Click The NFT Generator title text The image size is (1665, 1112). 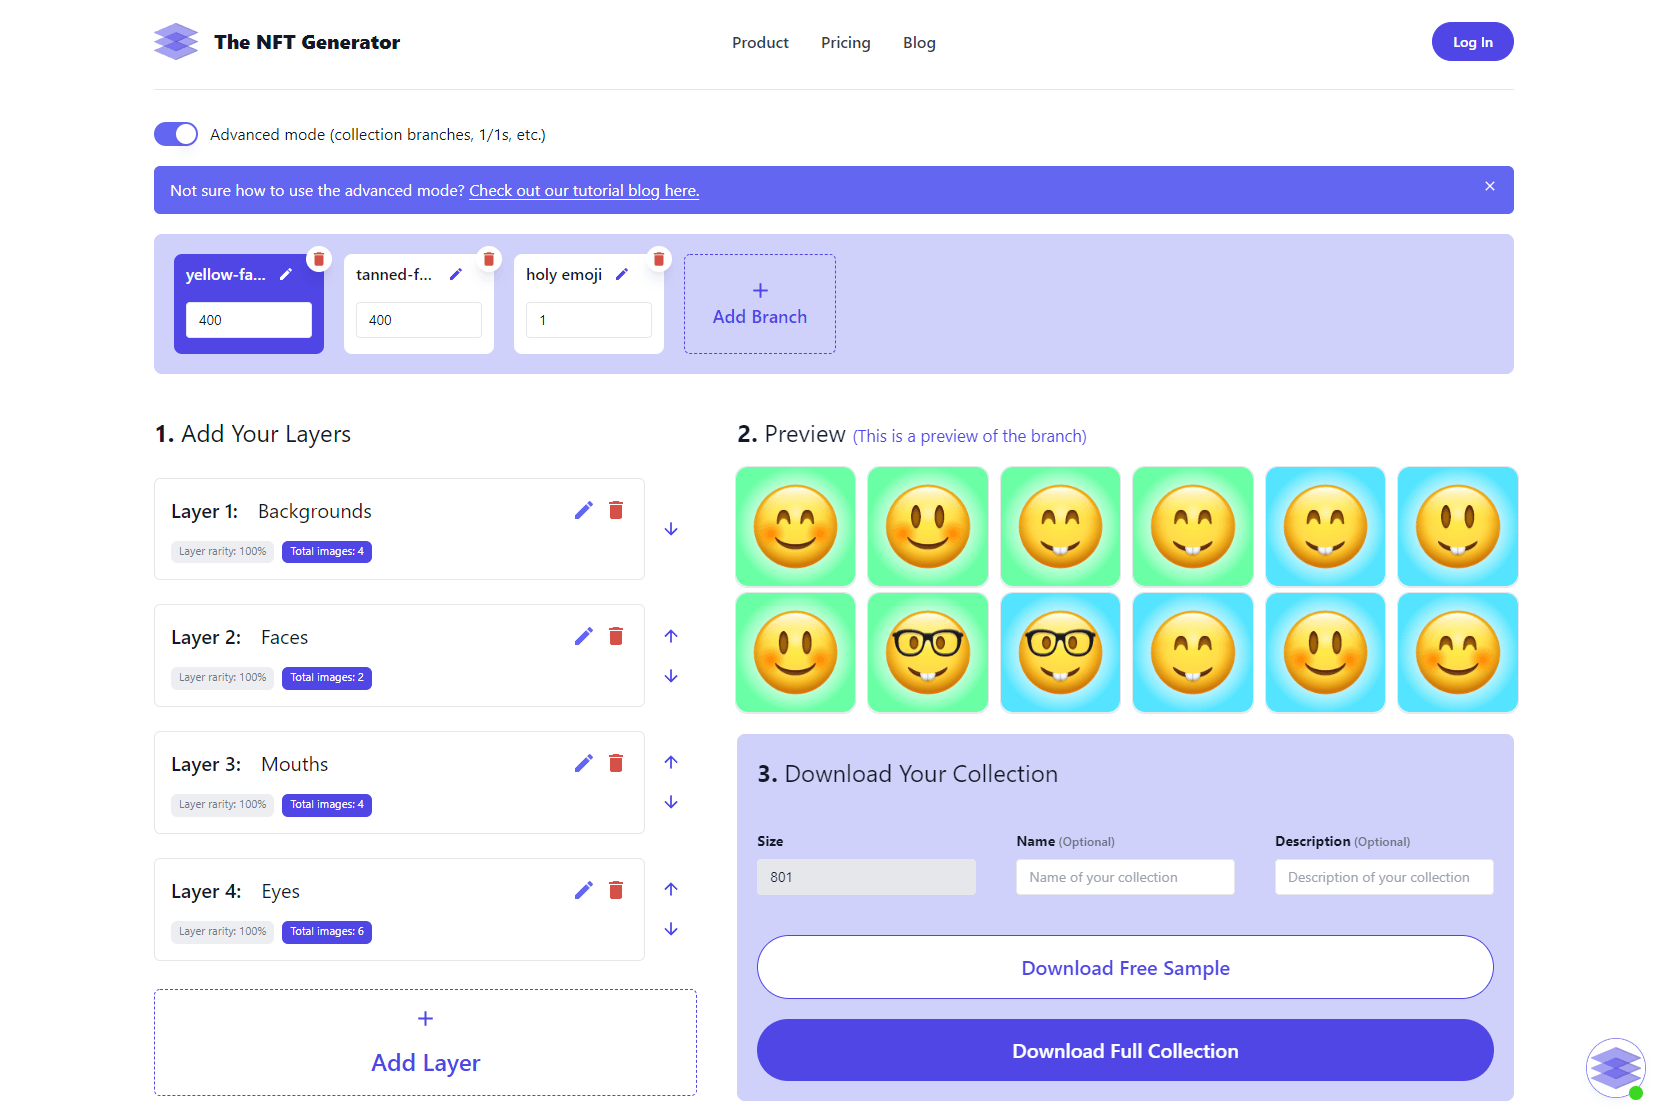(x=307, y=42)
